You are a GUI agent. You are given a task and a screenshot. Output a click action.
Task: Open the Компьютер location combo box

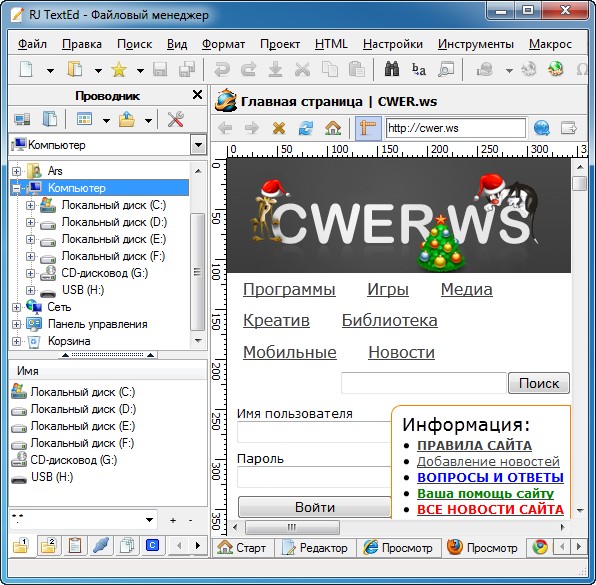coord(198,145)
